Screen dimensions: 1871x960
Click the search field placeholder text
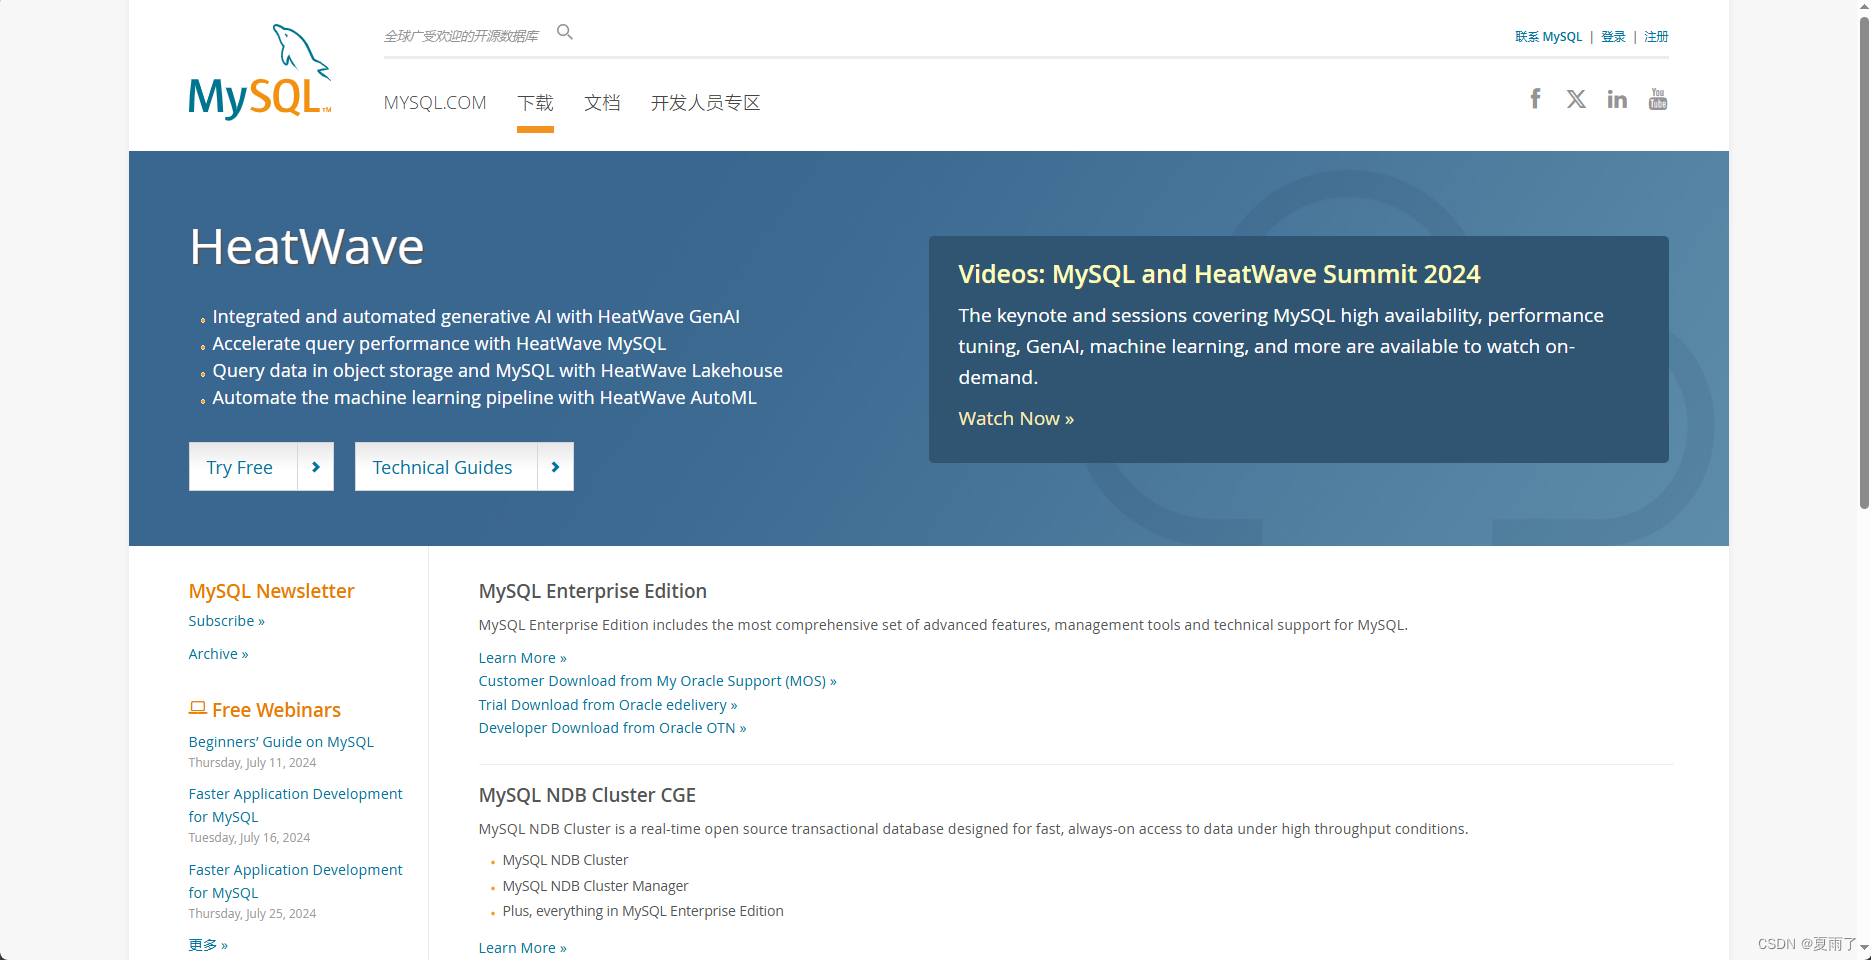(461, 36)
